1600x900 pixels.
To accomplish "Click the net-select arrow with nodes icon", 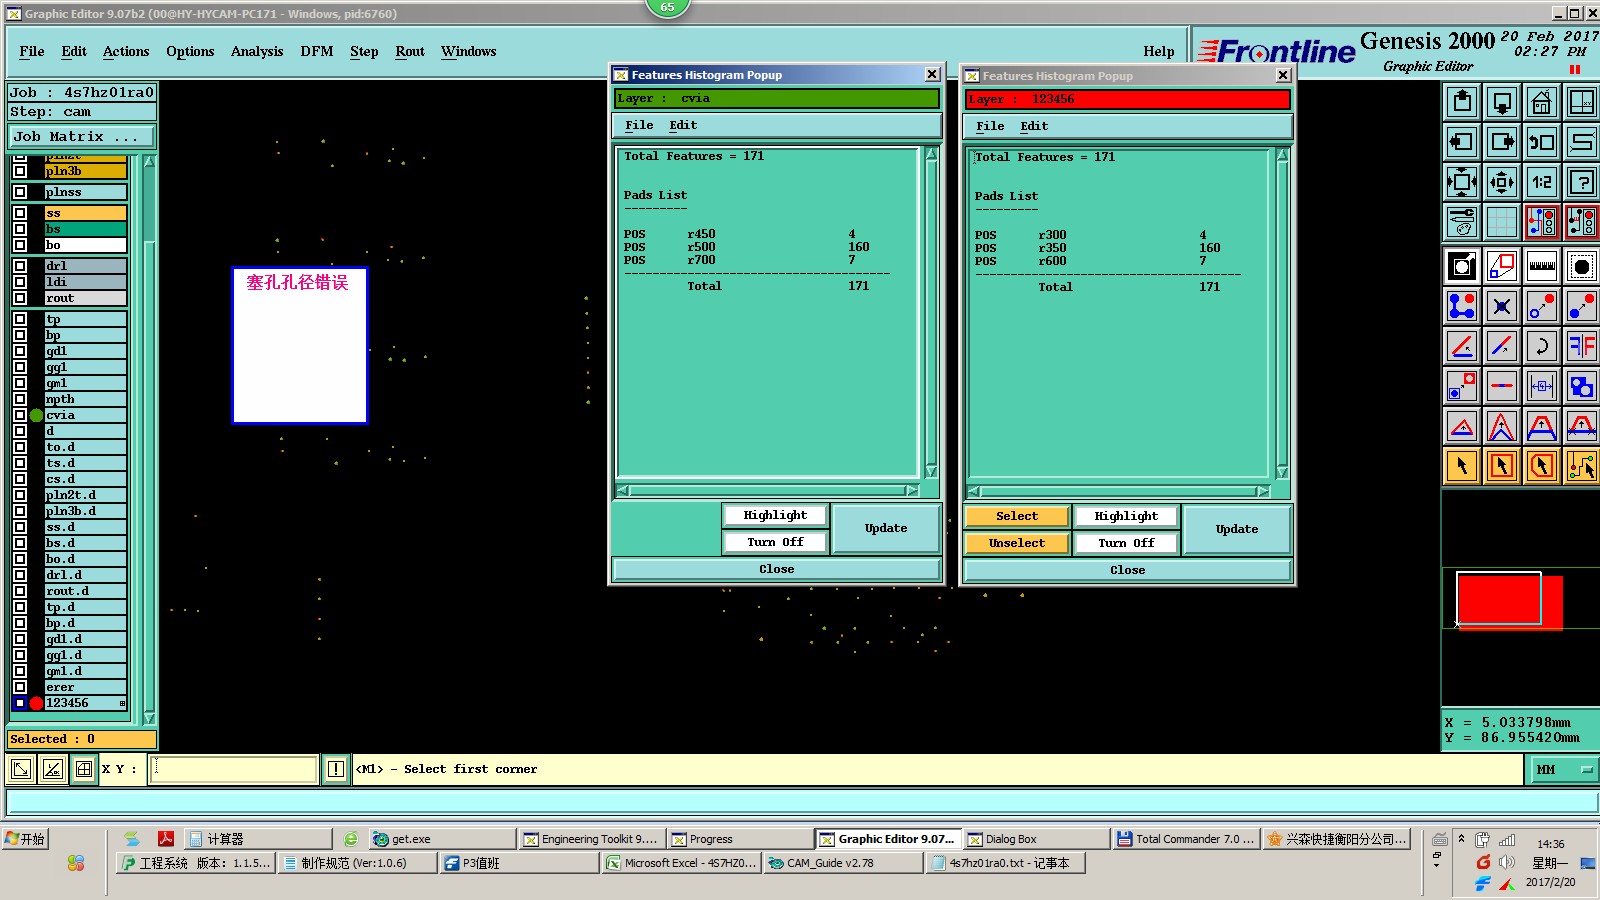I will [1582, 466].
